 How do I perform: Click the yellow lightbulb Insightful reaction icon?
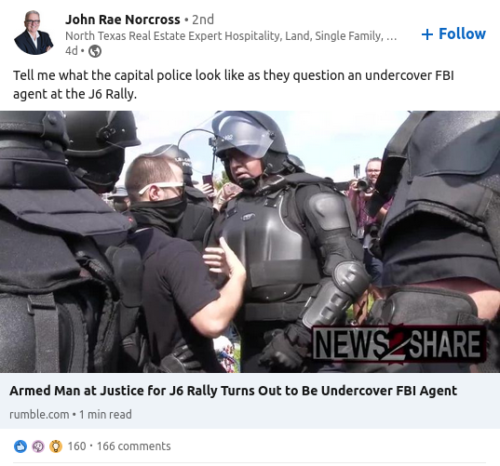(x=56, y=446)
